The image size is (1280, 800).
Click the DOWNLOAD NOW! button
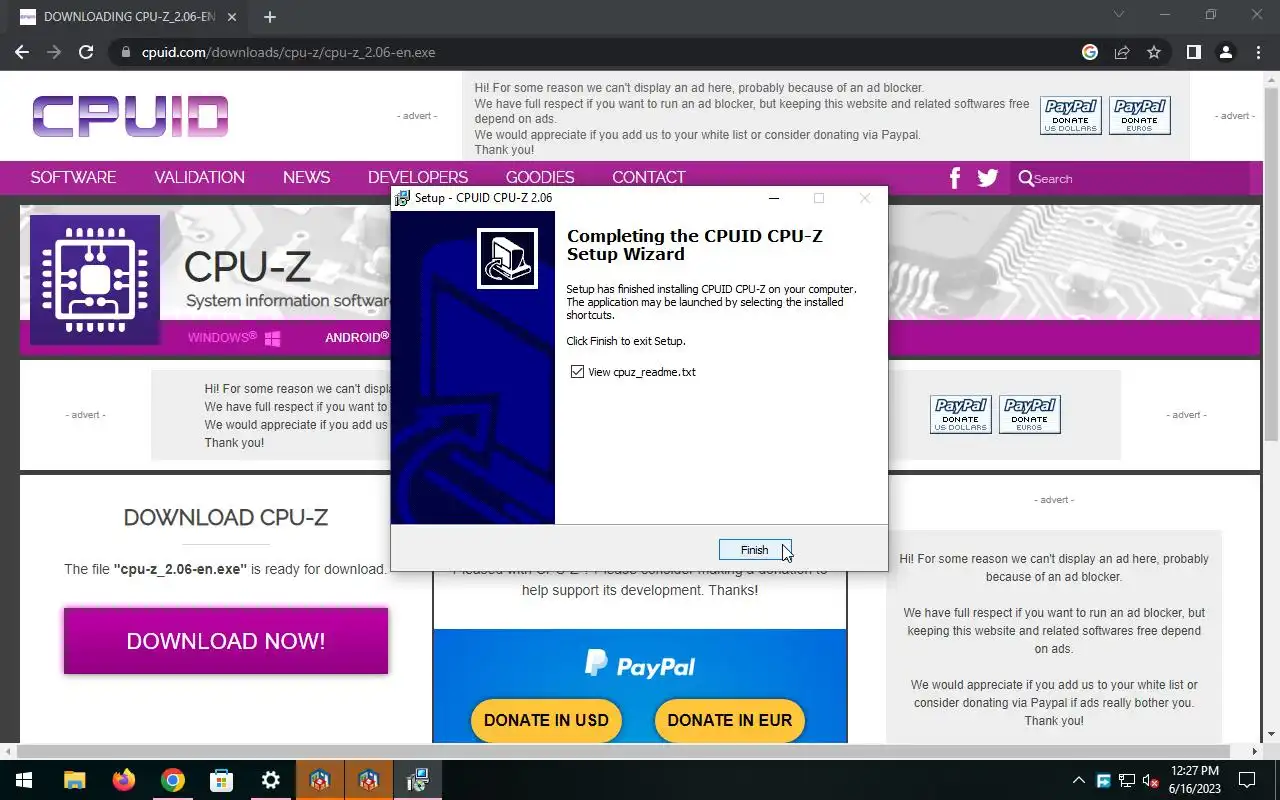(x=226, y=641)
